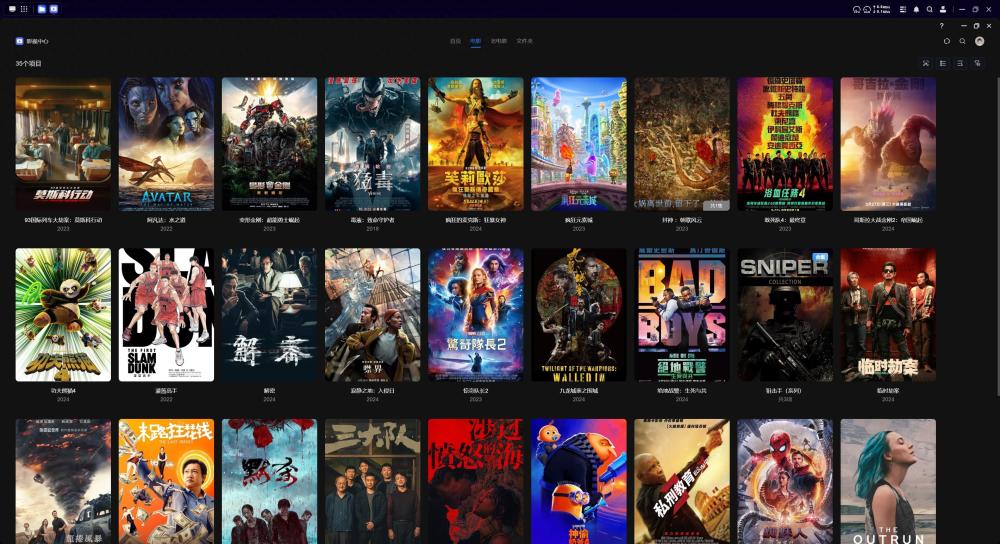
Task: Open the 私刑教育 Equalizer poster
Action: coord(682,482)
